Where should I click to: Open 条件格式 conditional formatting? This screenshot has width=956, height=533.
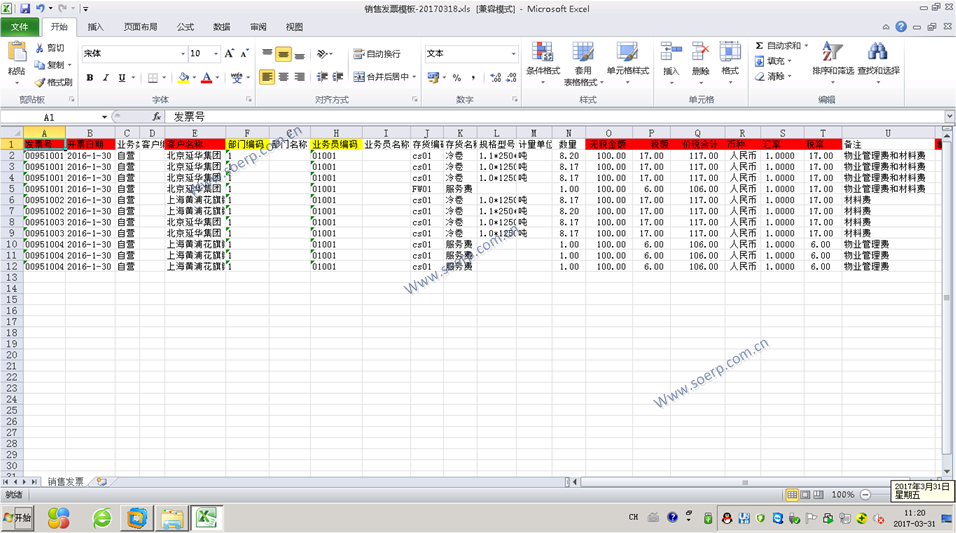coord(543,61)
